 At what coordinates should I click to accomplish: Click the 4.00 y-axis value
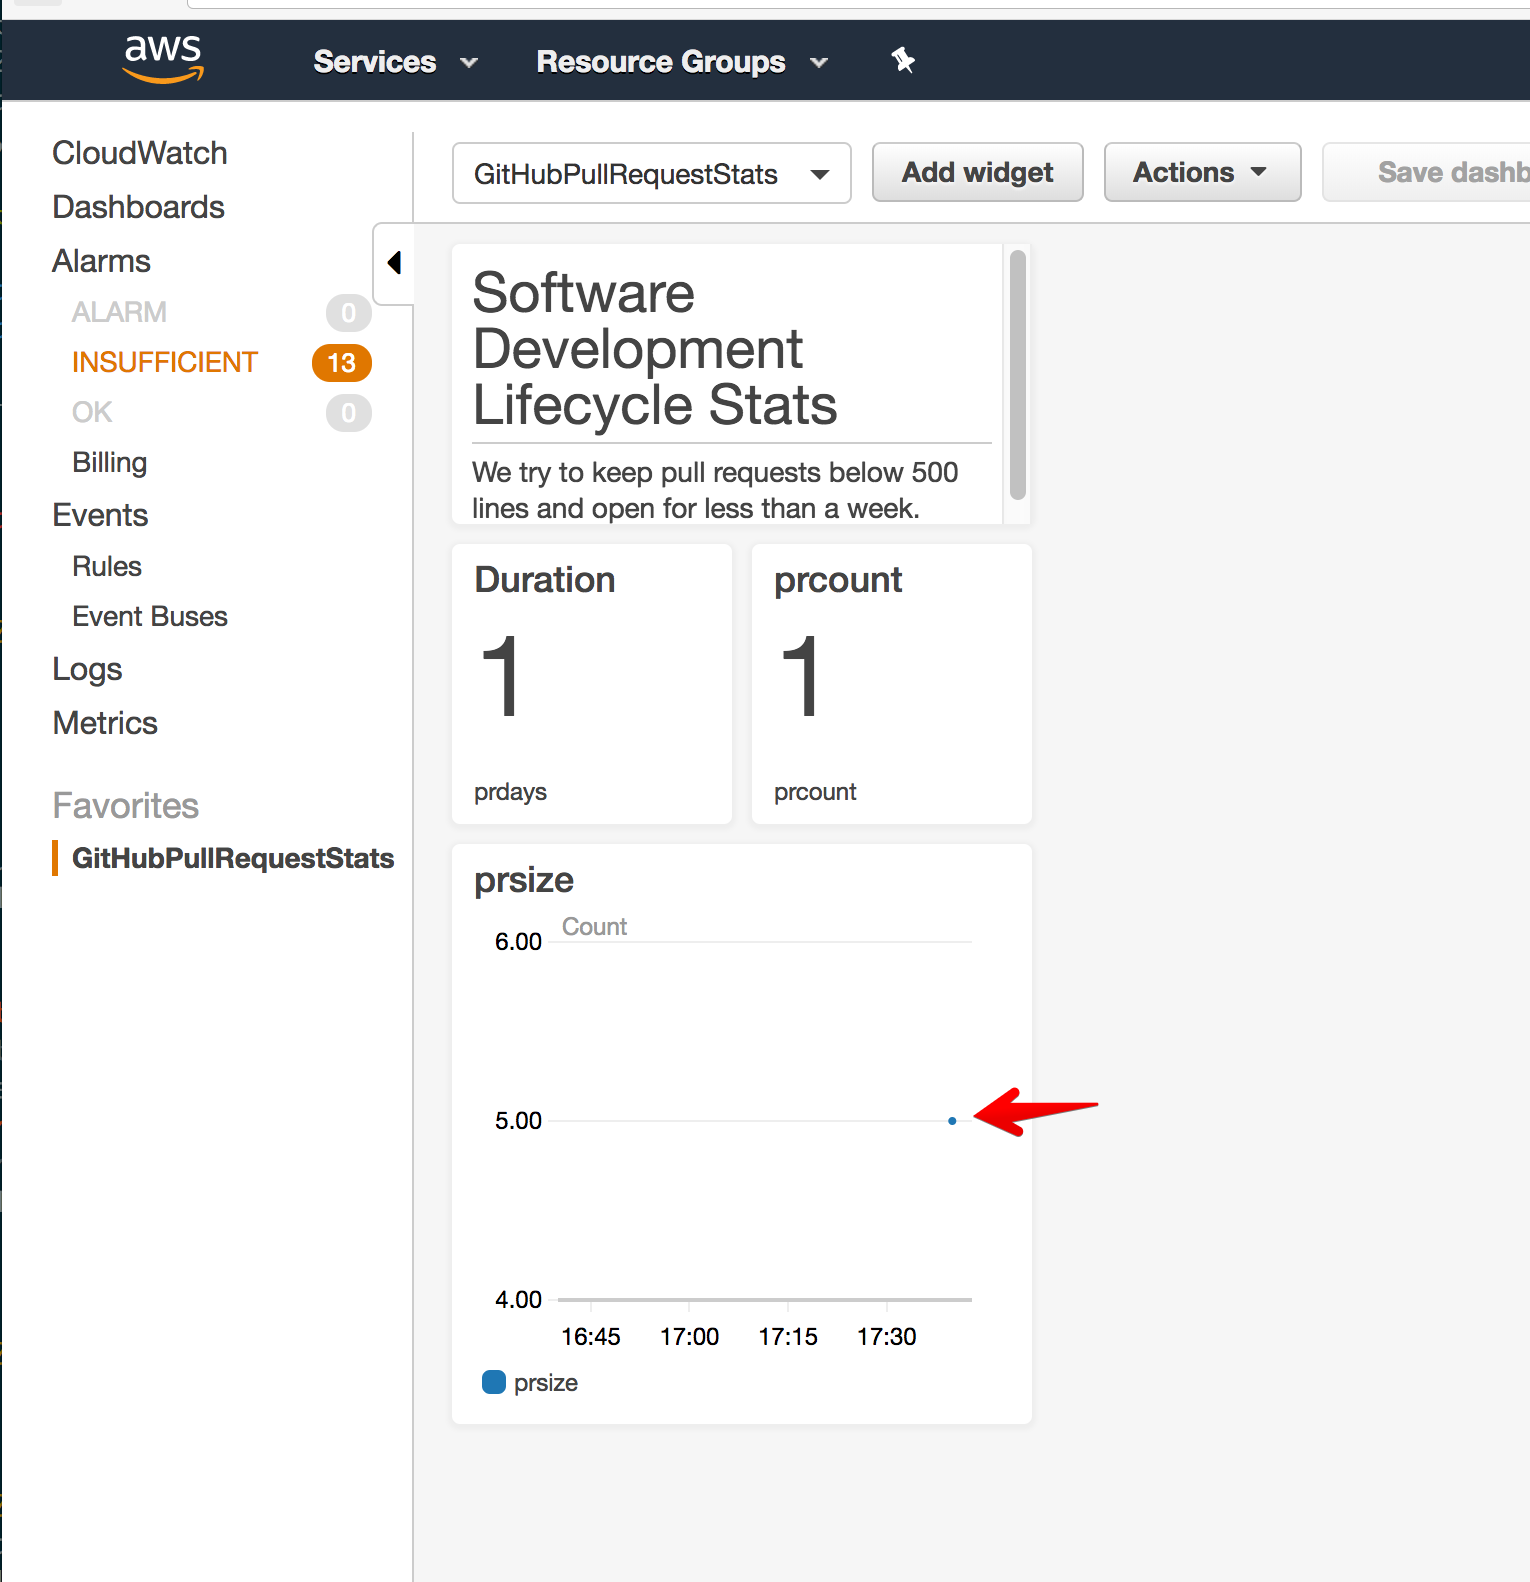518,1300
